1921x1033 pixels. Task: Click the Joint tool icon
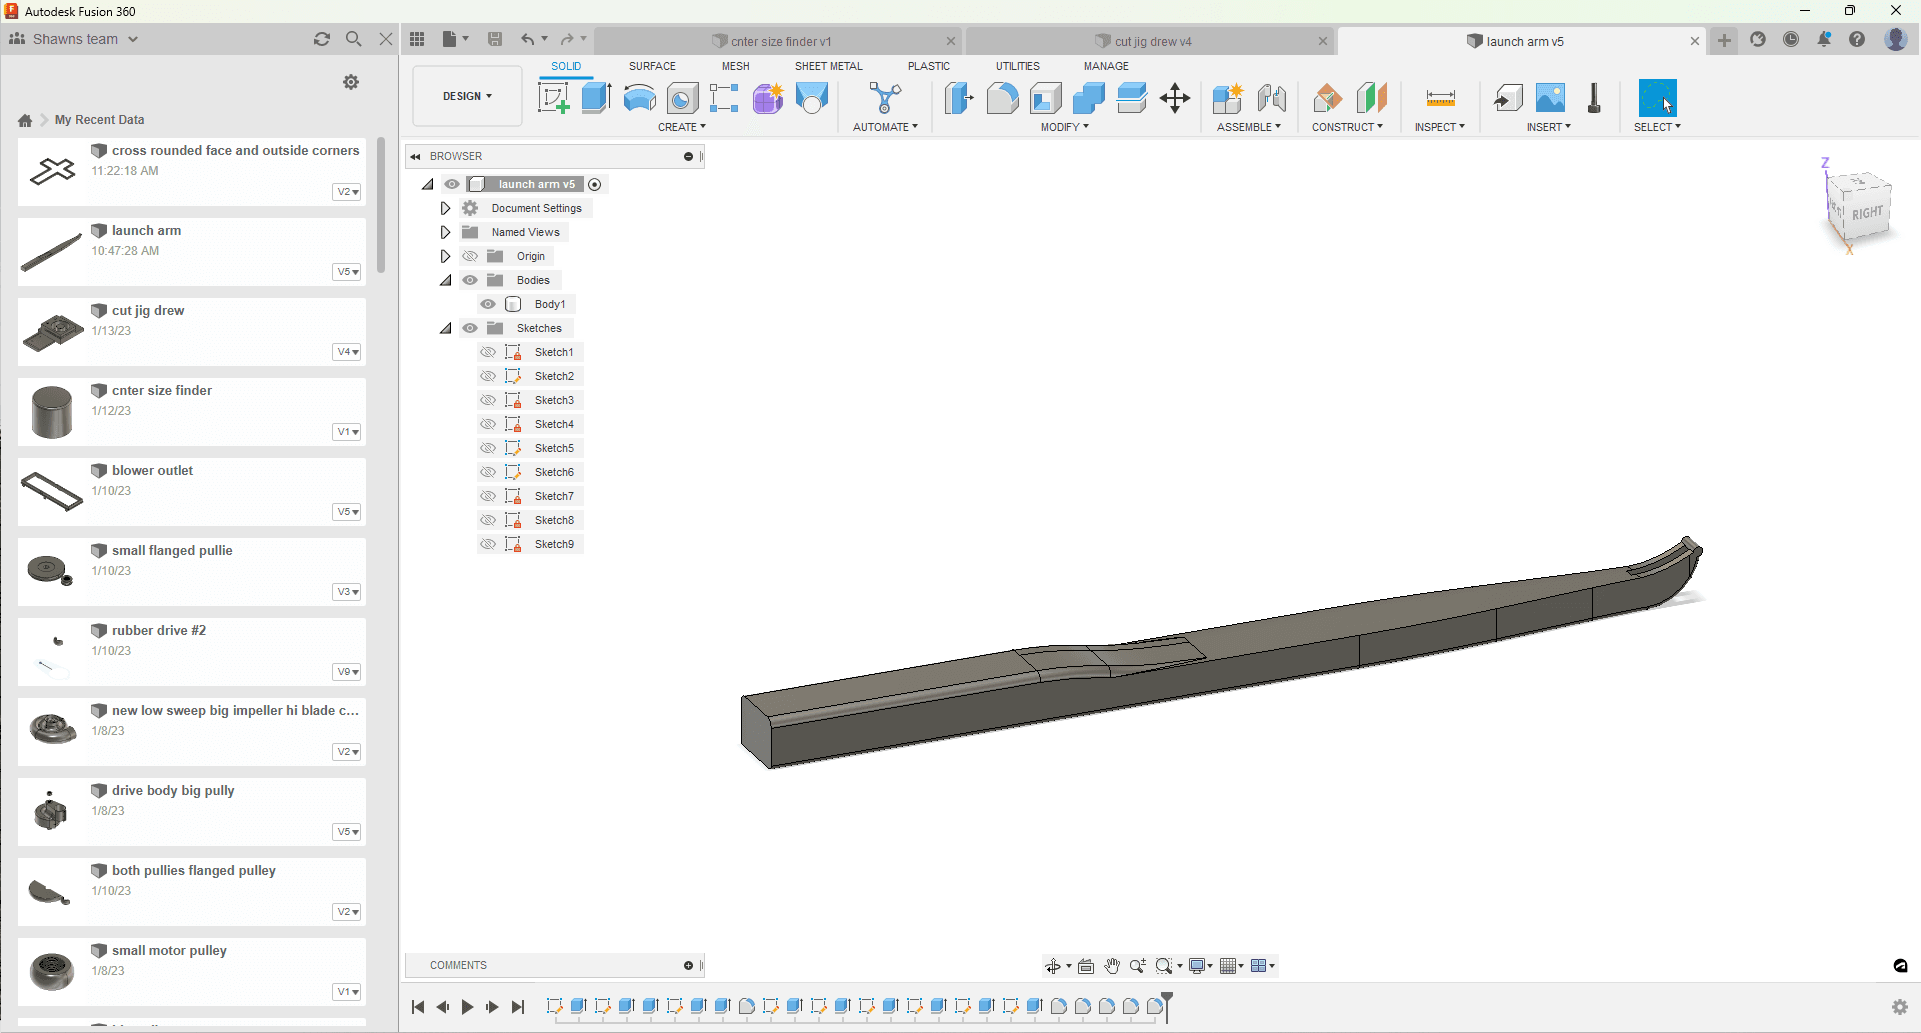click(1271, 98)
